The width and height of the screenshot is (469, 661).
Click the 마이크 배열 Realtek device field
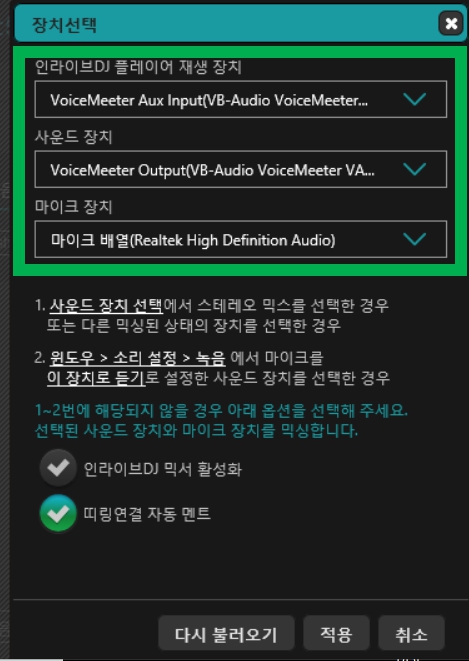pyautogui.click(x=241, y=239)
